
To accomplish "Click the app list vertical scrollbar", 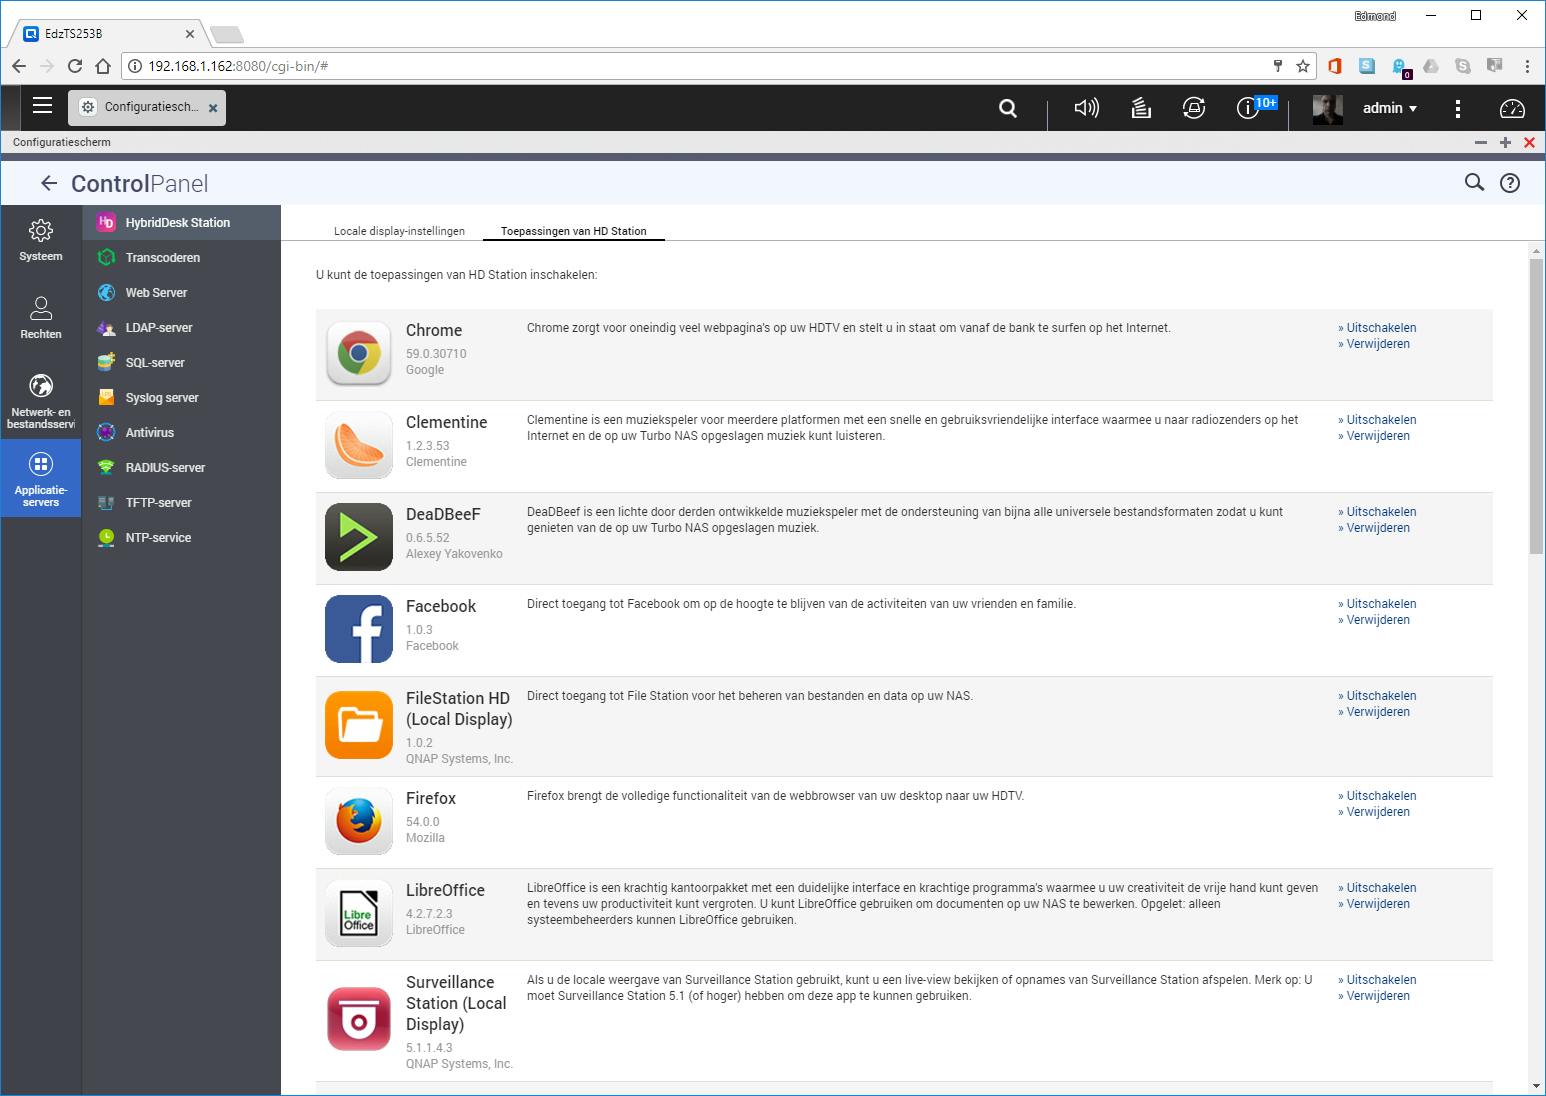I will pos(1536,405).
